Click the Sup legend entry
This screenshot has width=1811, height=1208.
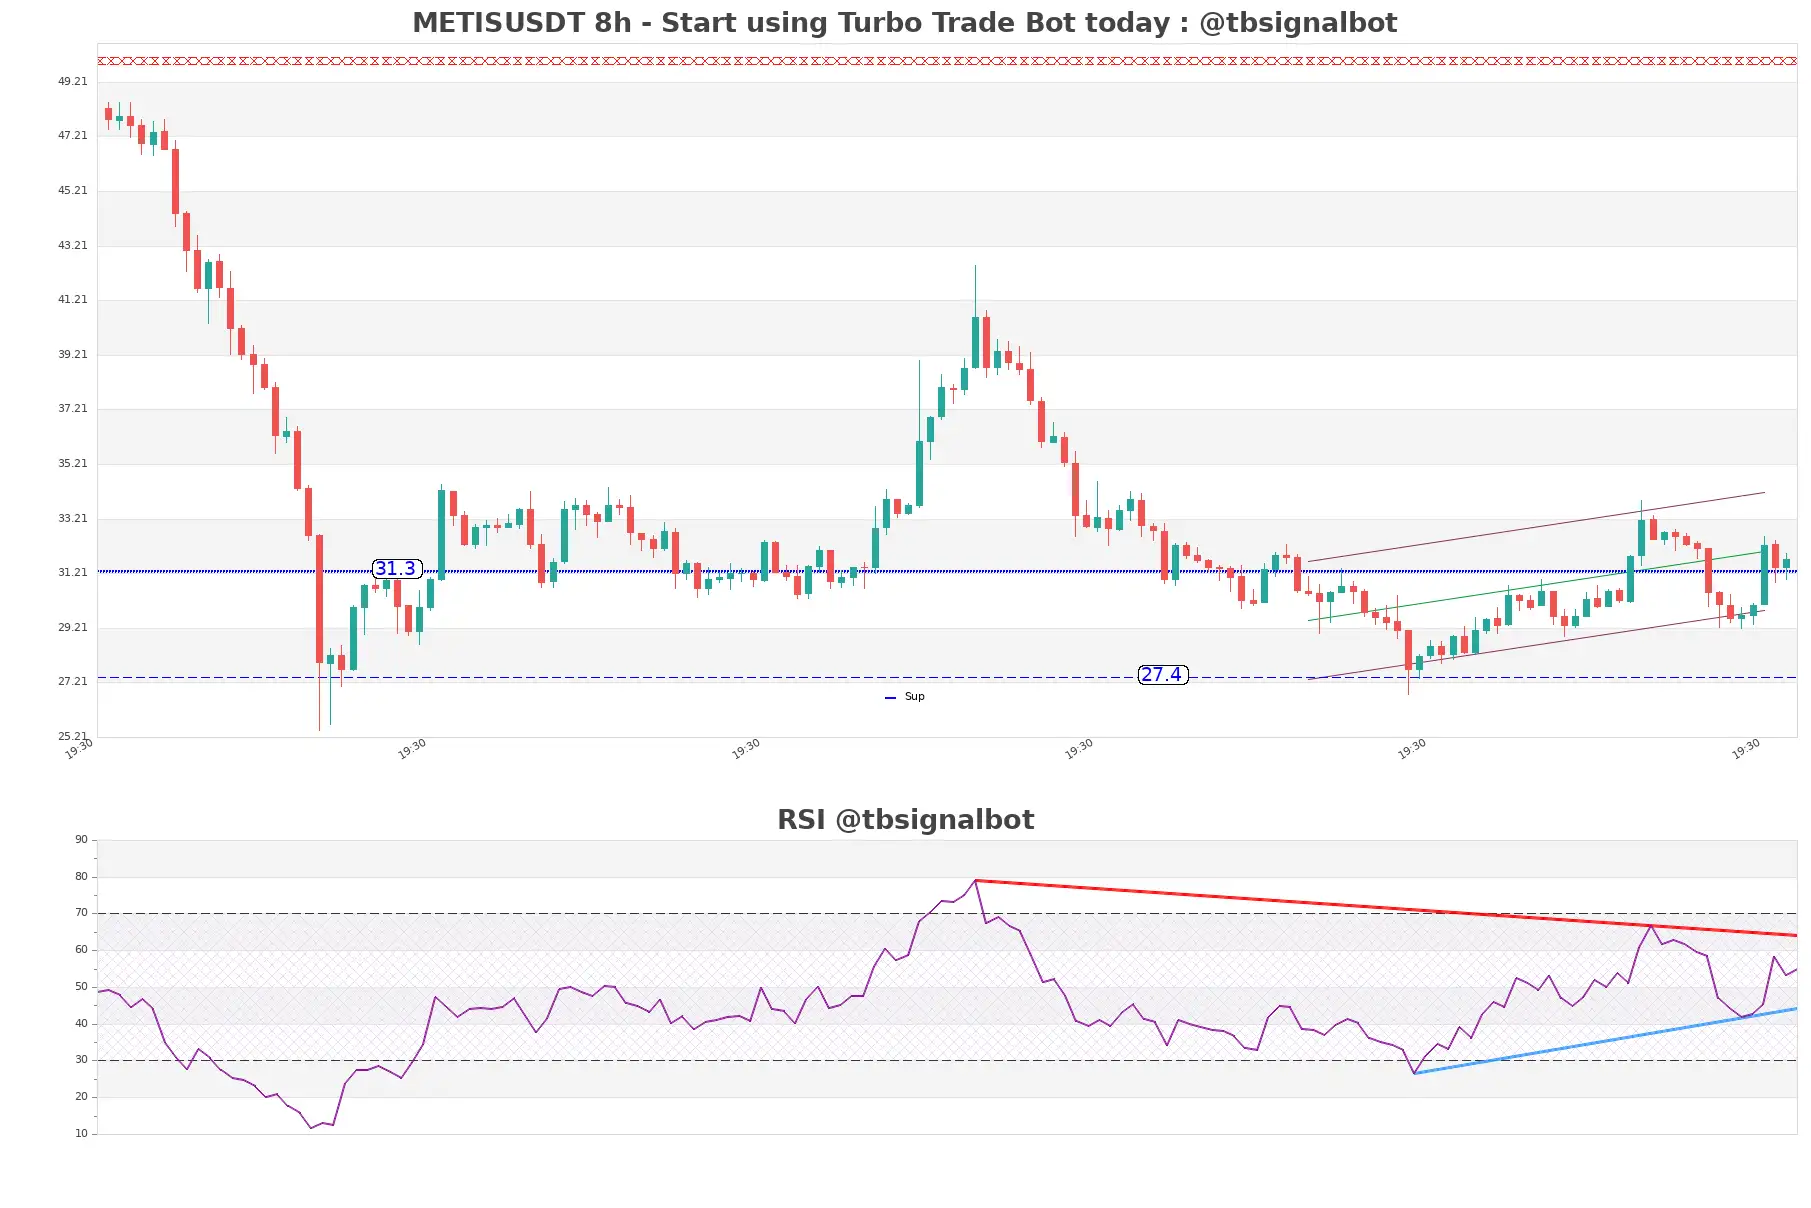pos(905,697)
